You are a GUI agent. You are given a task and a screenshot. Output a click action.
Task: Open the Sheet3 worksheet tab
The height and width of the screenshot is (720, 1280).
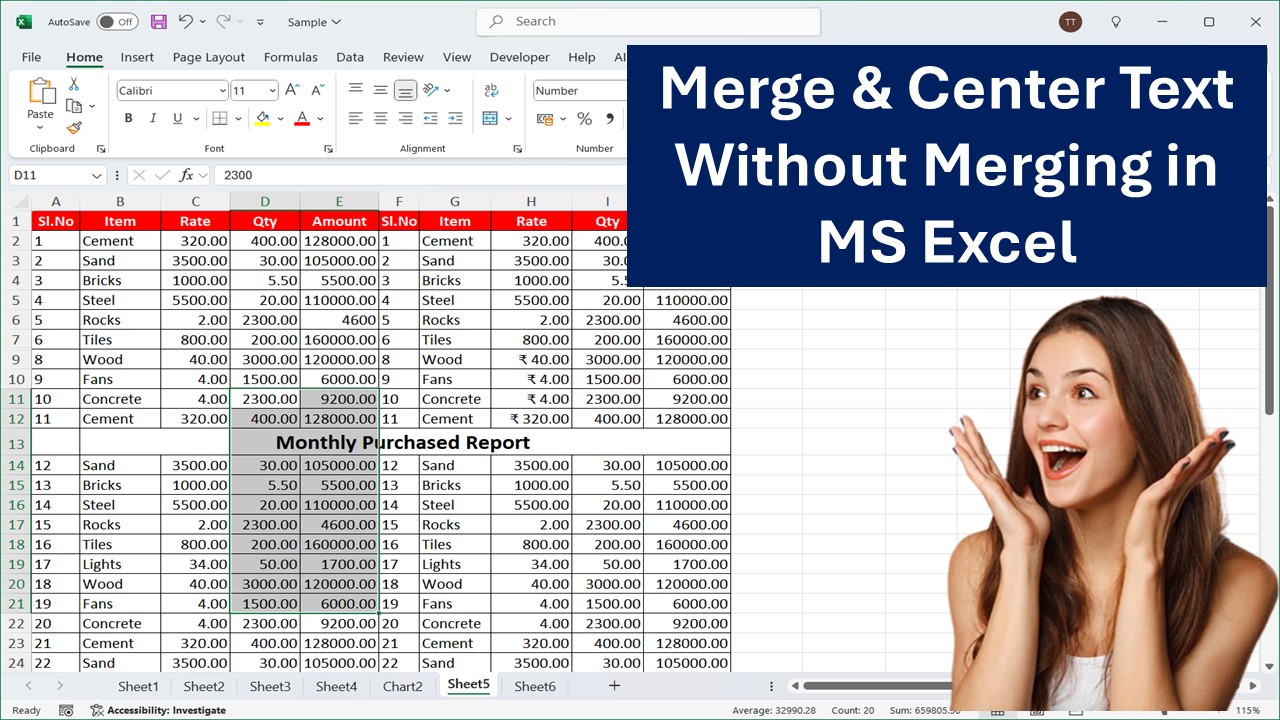tap(270, 686)
